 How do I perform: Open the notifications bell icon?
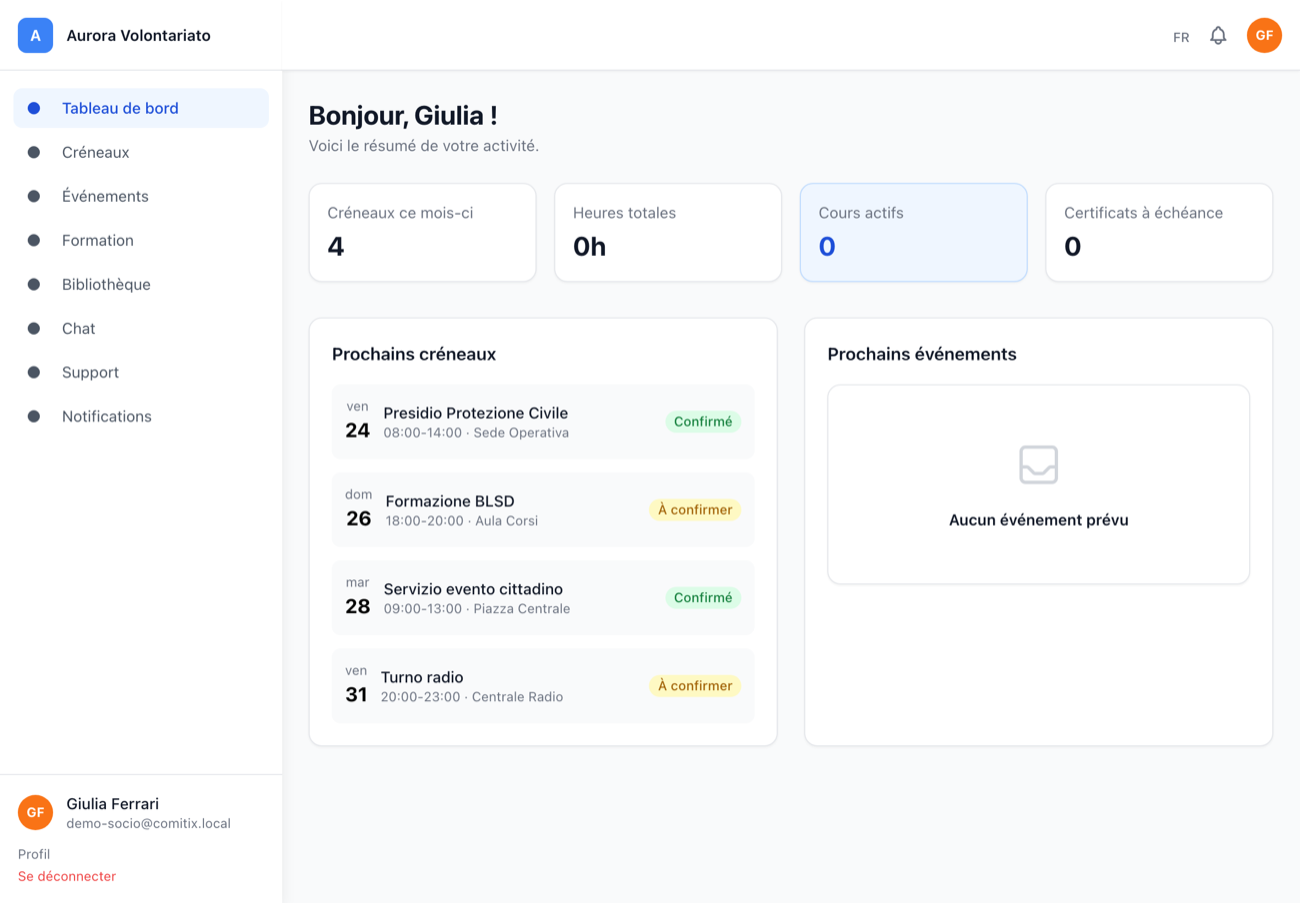point(1218,36)
